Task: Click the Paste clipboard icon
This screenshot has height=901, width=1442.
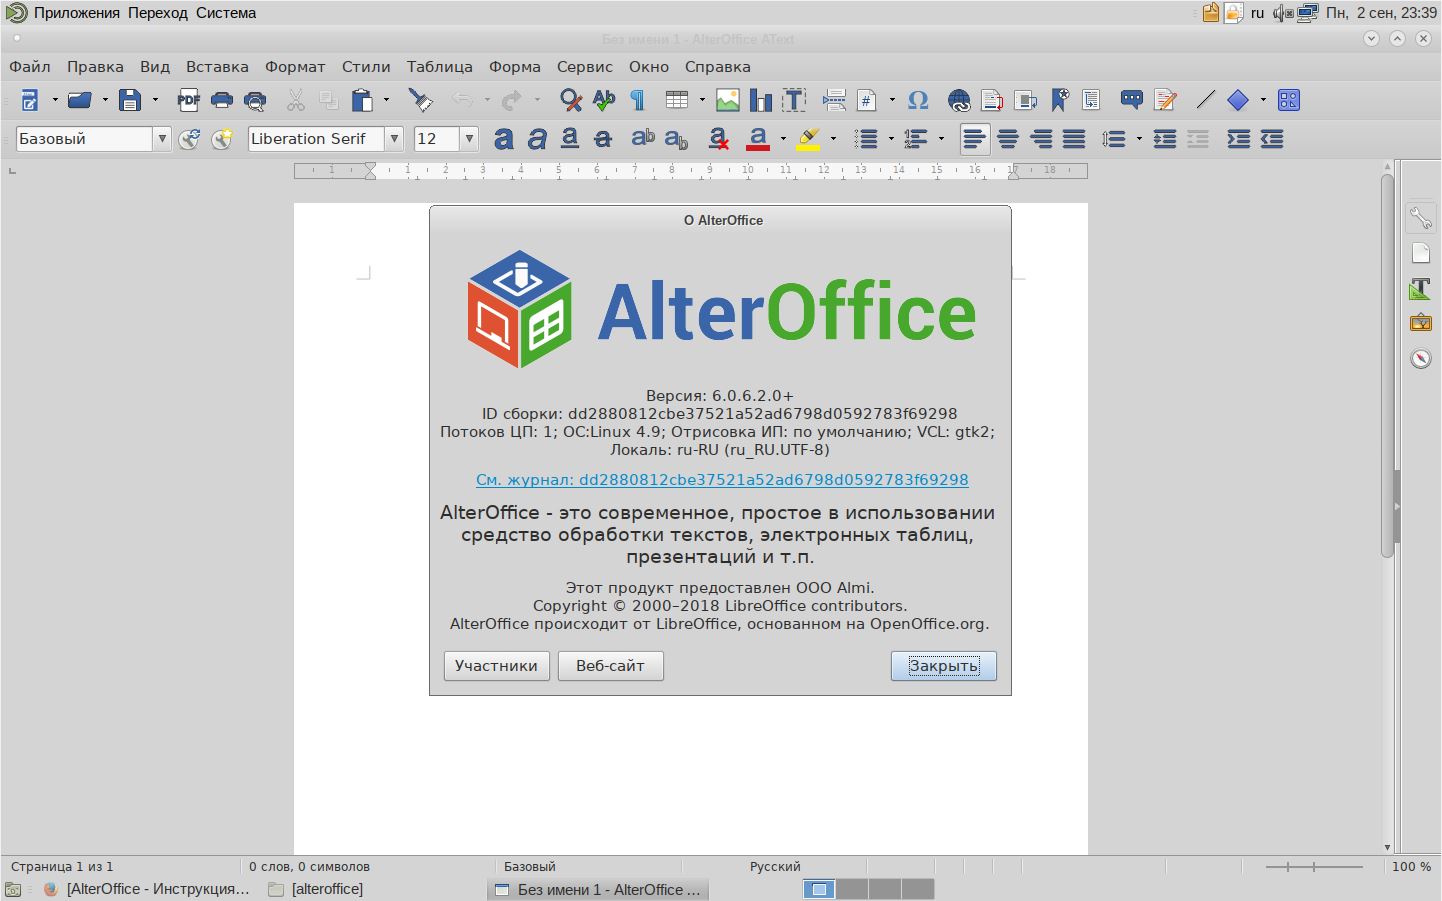Action: [361, 100]
